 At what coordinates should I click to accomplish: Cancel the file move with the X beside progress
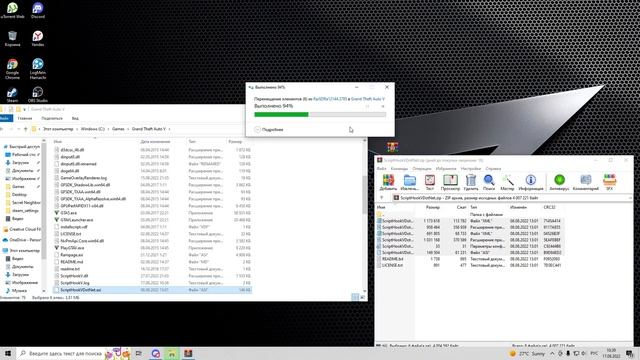(382, 107)
